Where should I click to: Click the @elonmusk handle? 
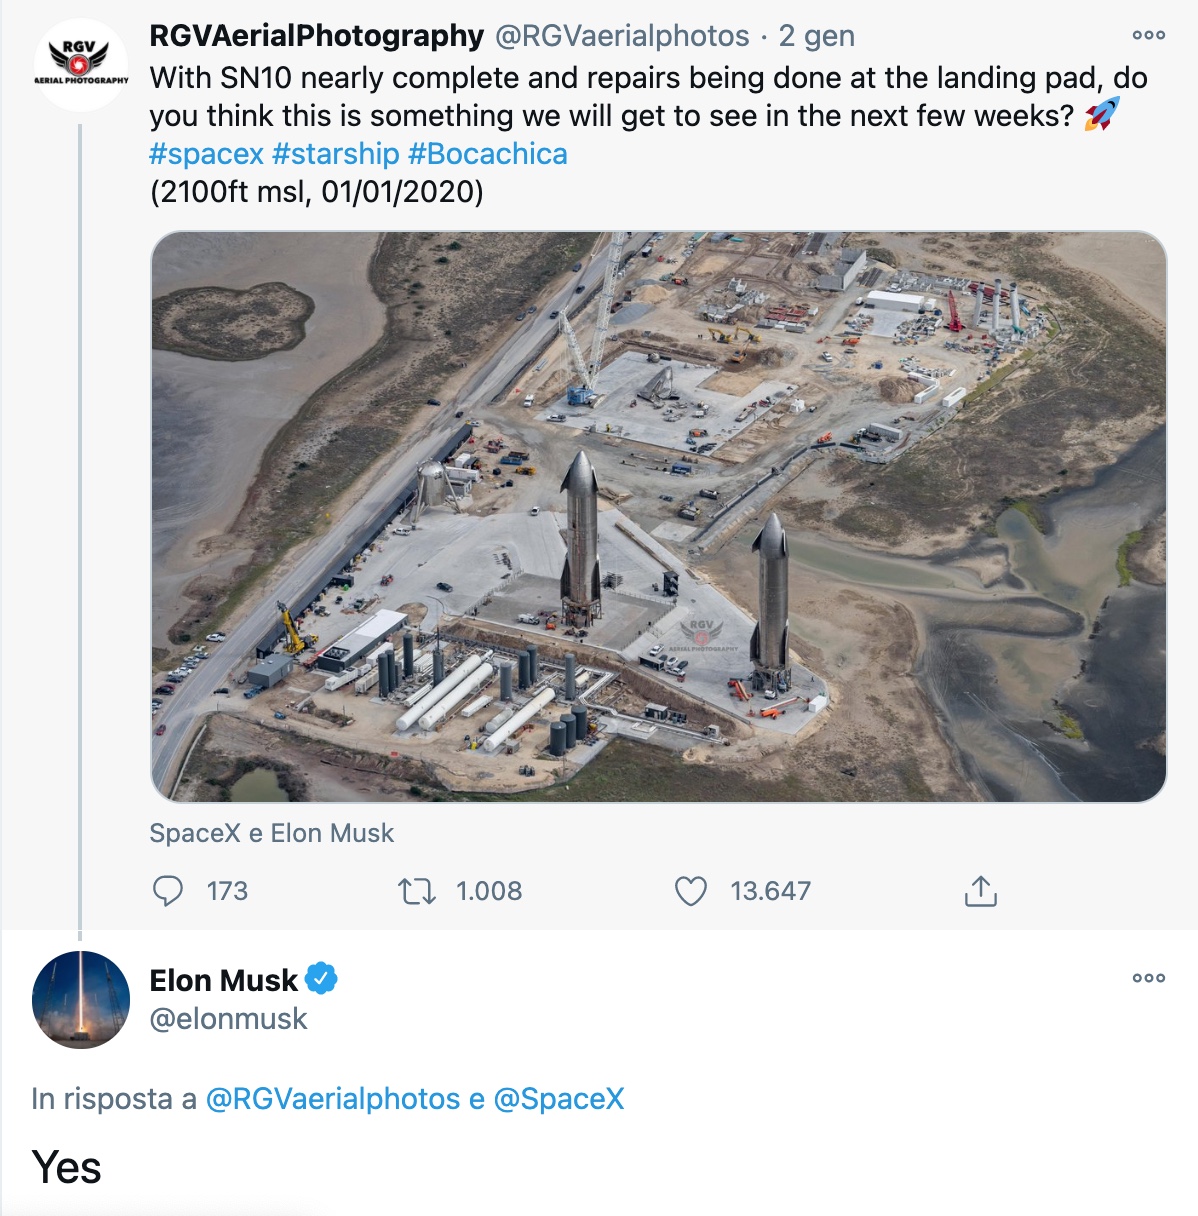(x=228, y=1019)
